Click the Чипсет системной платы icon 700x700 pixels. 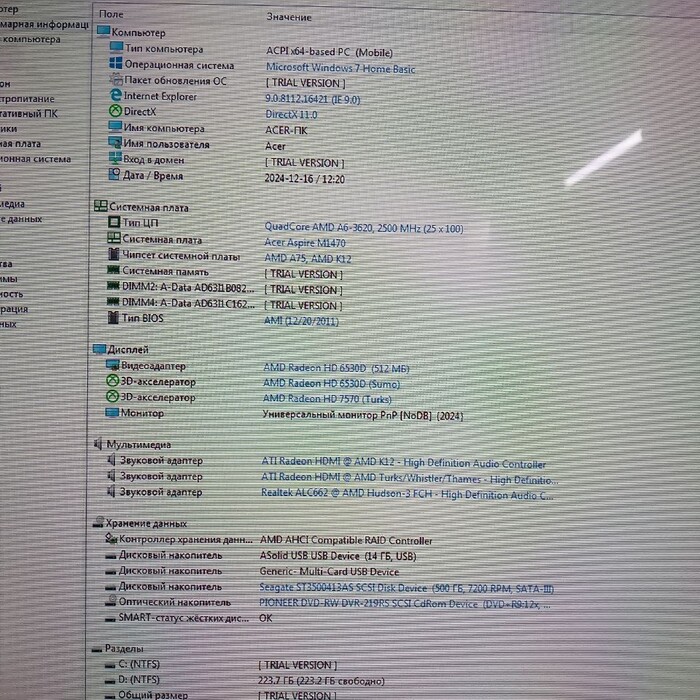coord(113,254)
